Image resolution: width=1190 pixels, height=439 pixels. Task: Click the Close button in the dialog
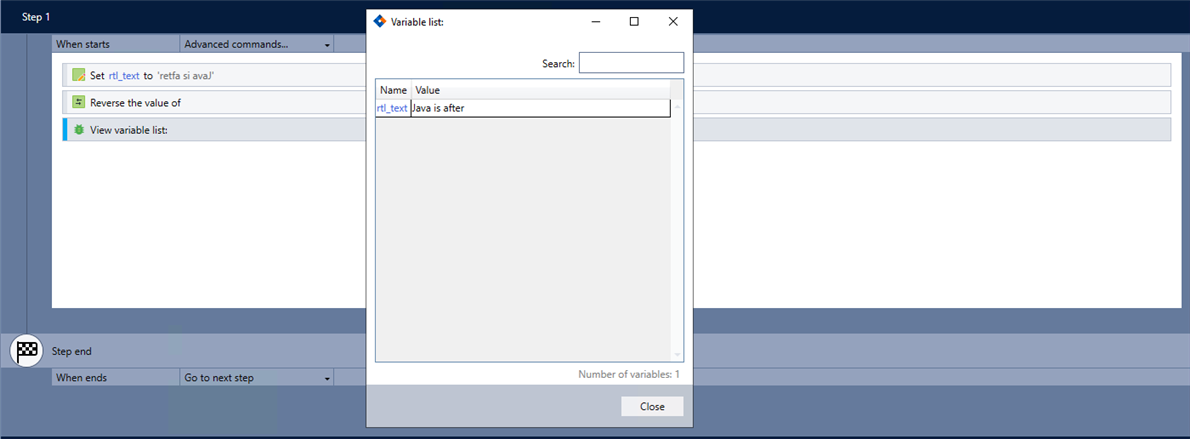pos(652,406)
